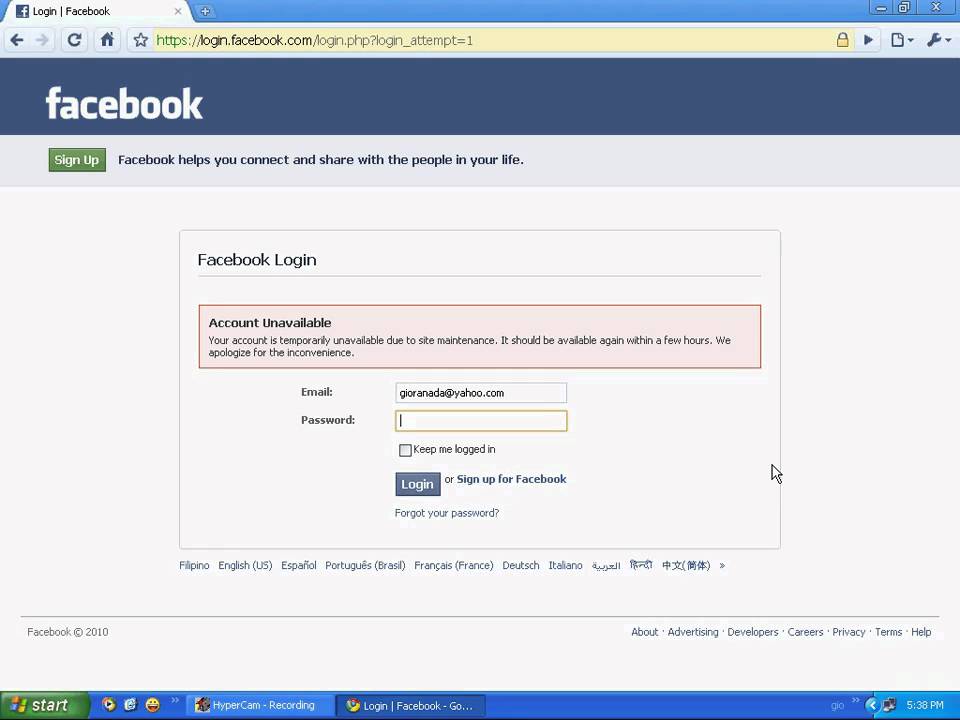The height and width of the screenshot is (720, 960).
Task: Launch the smiley messenger quick launch icon
Action: point(152,705)
